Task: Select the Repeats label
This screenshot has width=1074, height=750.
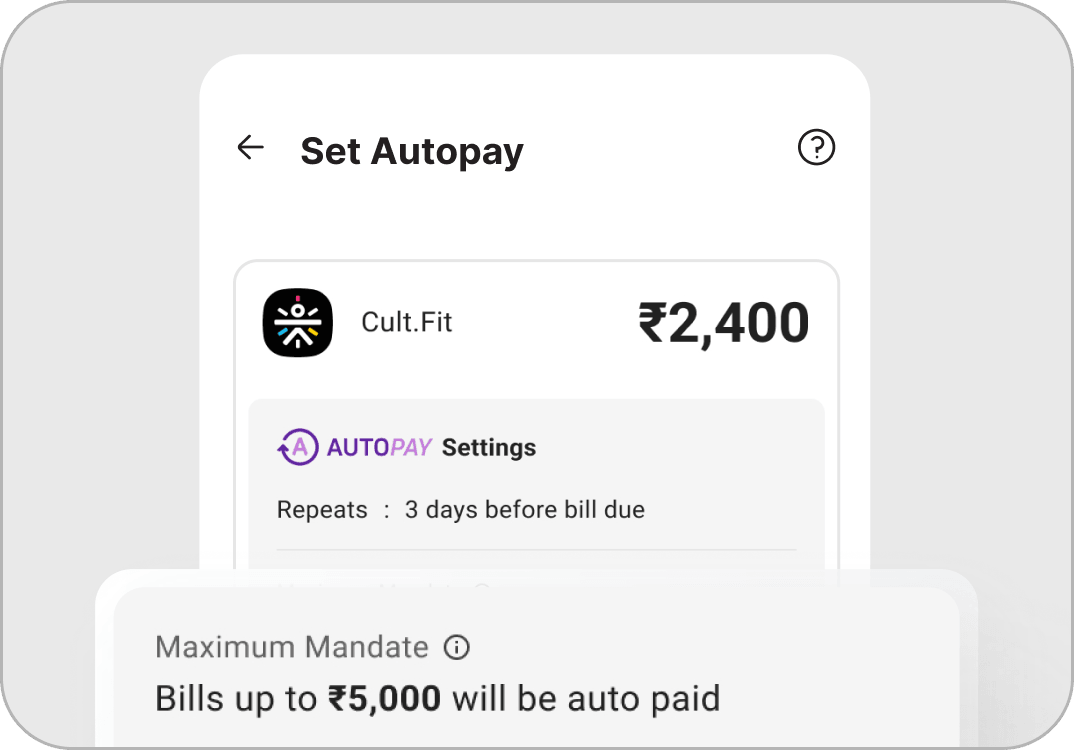Action: [322, 509]
